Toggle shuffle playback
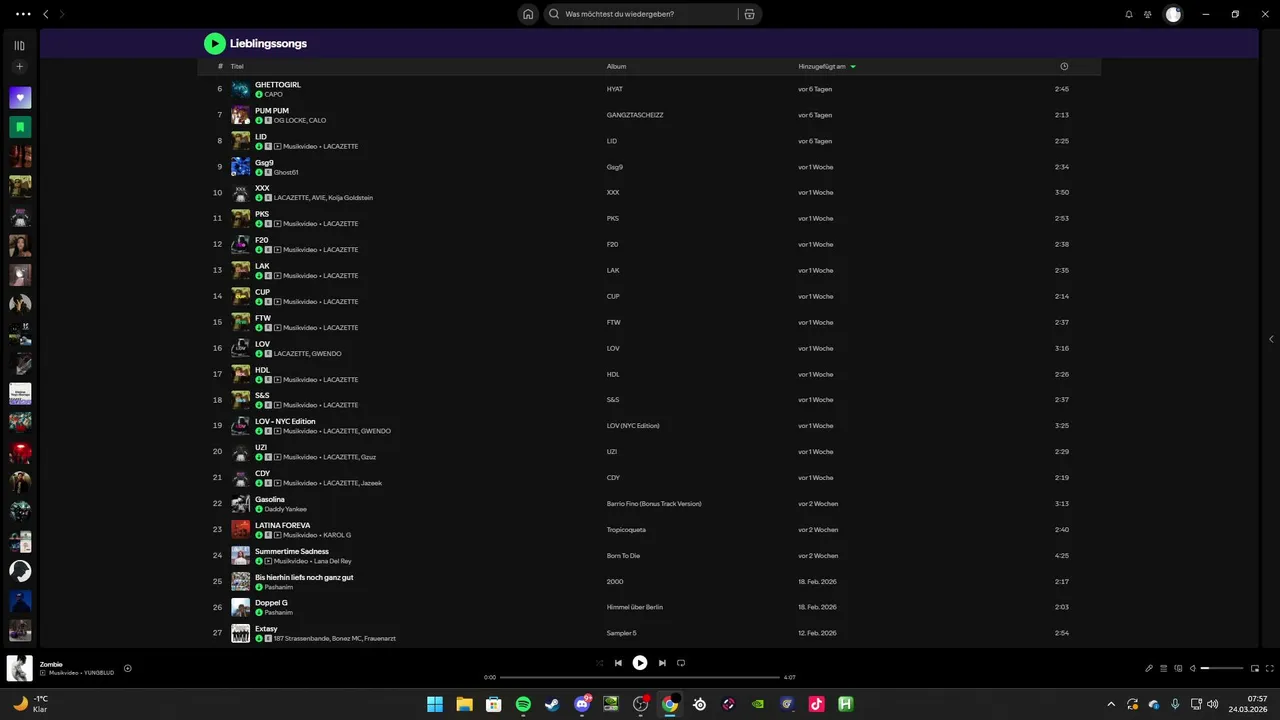This screenshot has height=720, width=1280. pos(599,663)
